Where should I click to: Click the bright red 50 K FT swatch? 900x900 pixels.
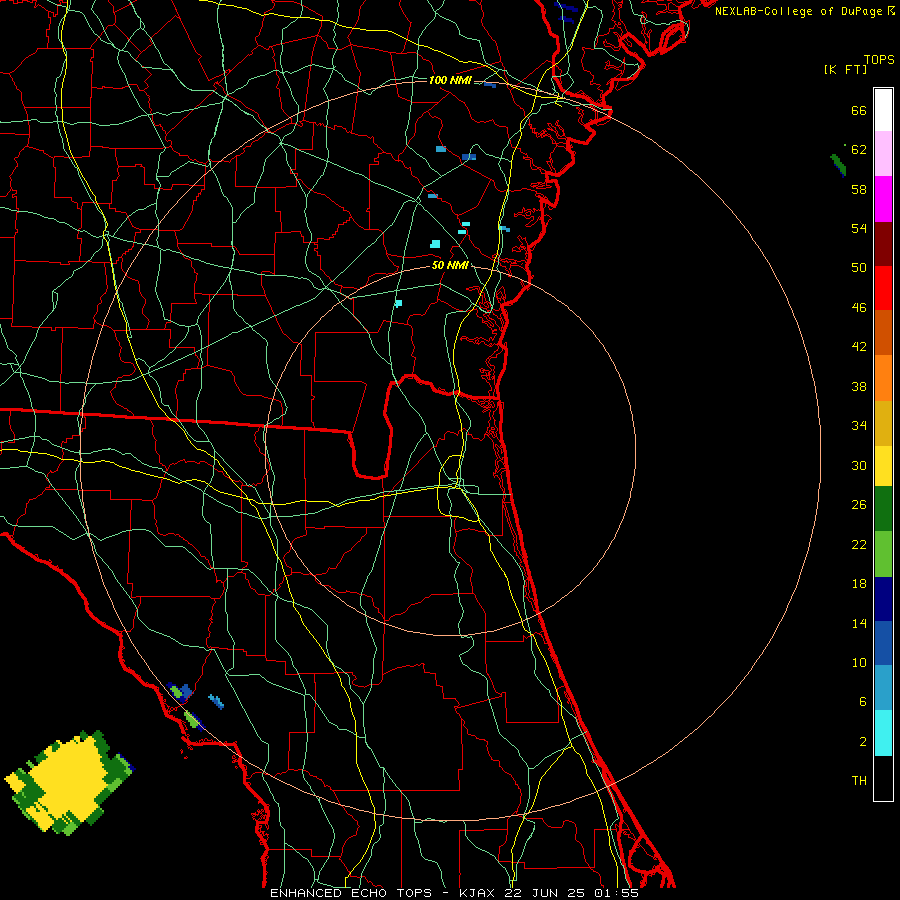[883, 288]
